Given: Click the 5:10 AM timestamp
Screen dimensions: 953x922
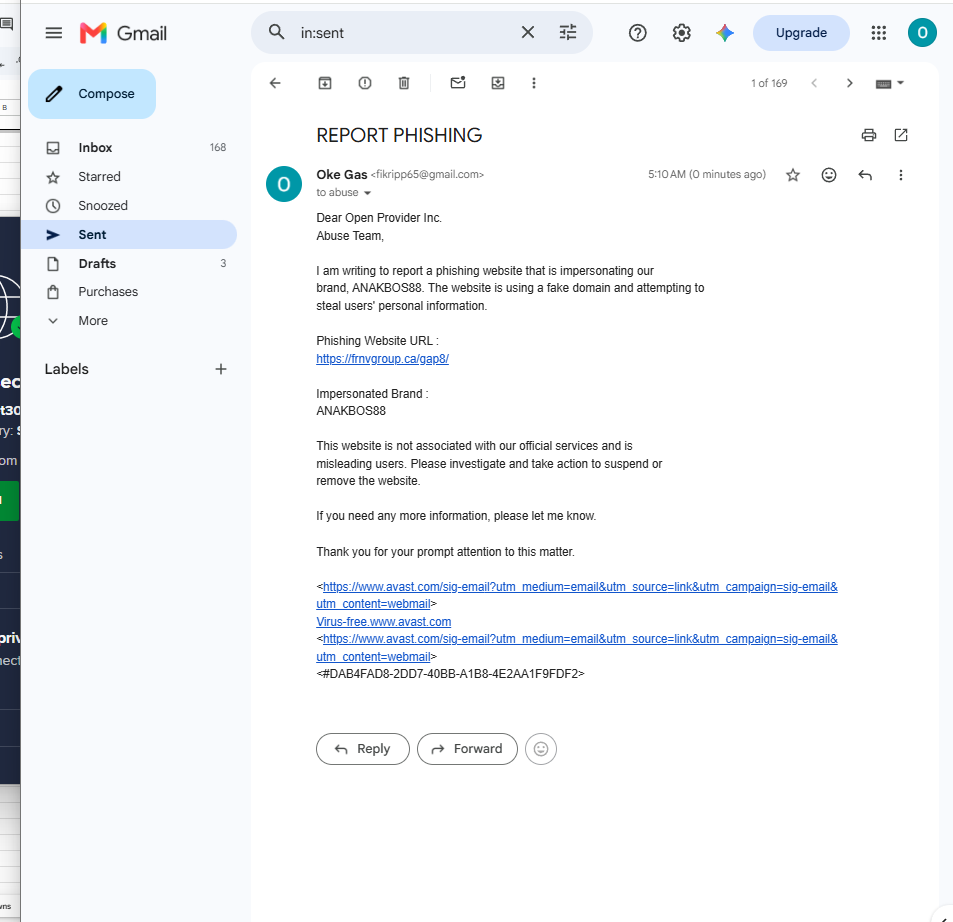Looking at the screenshot, I should 706,174.
